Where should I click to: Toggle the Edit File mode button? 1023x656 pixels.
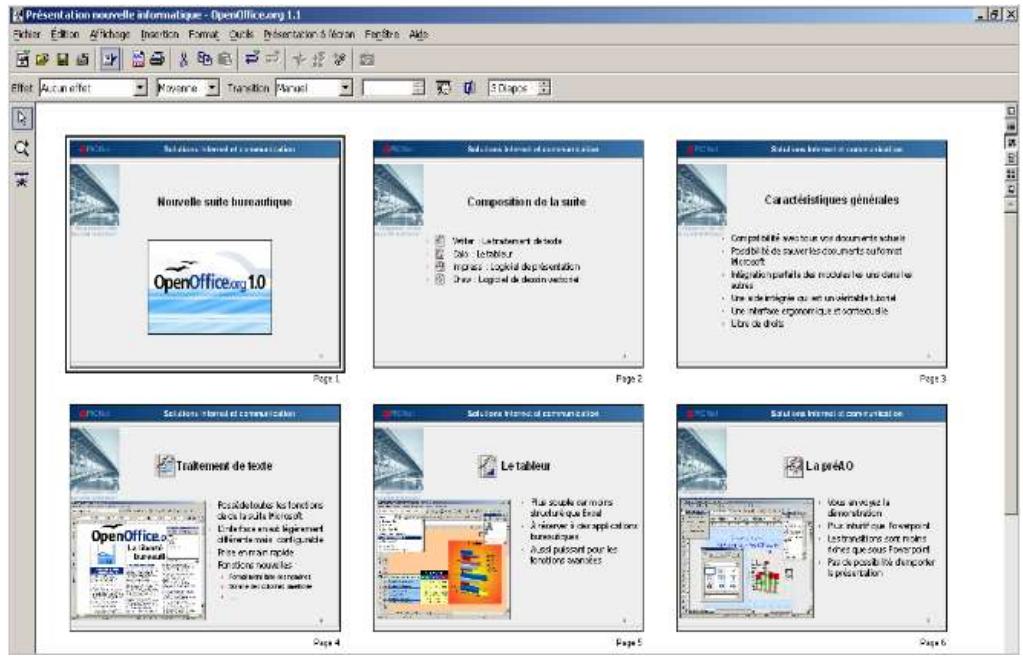(x=110, y=59)
